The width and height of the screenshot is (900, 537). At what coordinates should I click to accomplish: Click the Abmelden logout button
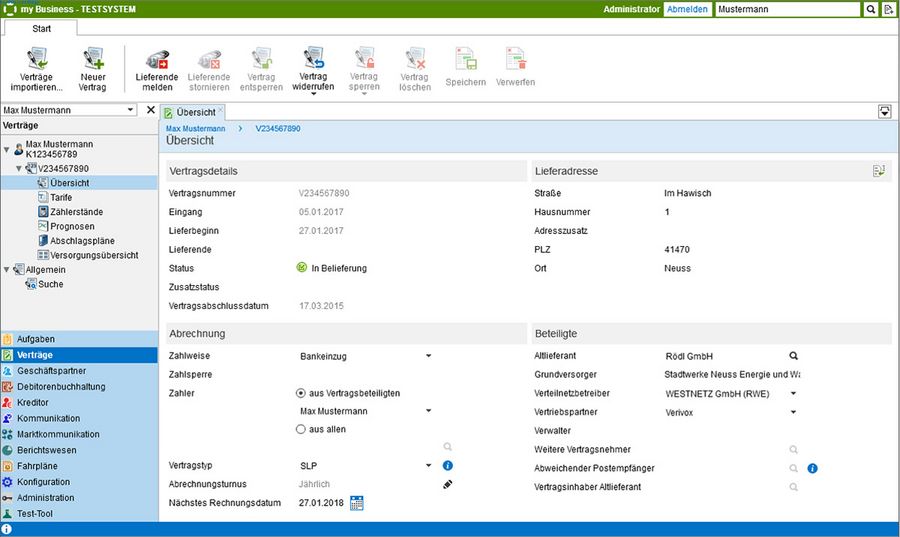(x=687, y=9)
